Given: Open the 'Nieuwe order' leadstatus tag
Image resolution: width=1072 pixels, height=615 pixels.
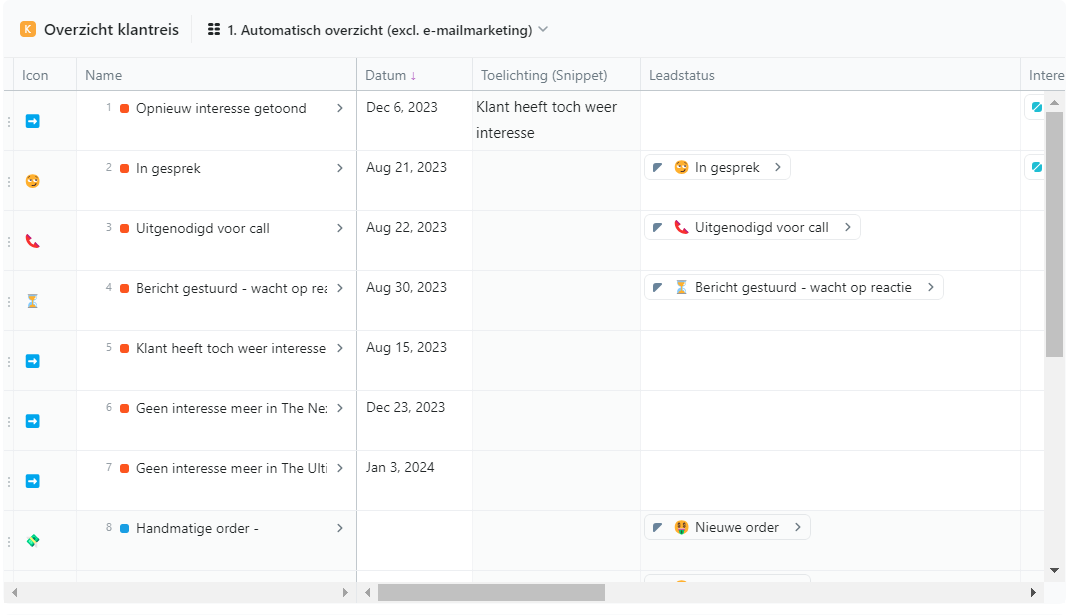Looking at the screenshot, I should coord(727,528).
